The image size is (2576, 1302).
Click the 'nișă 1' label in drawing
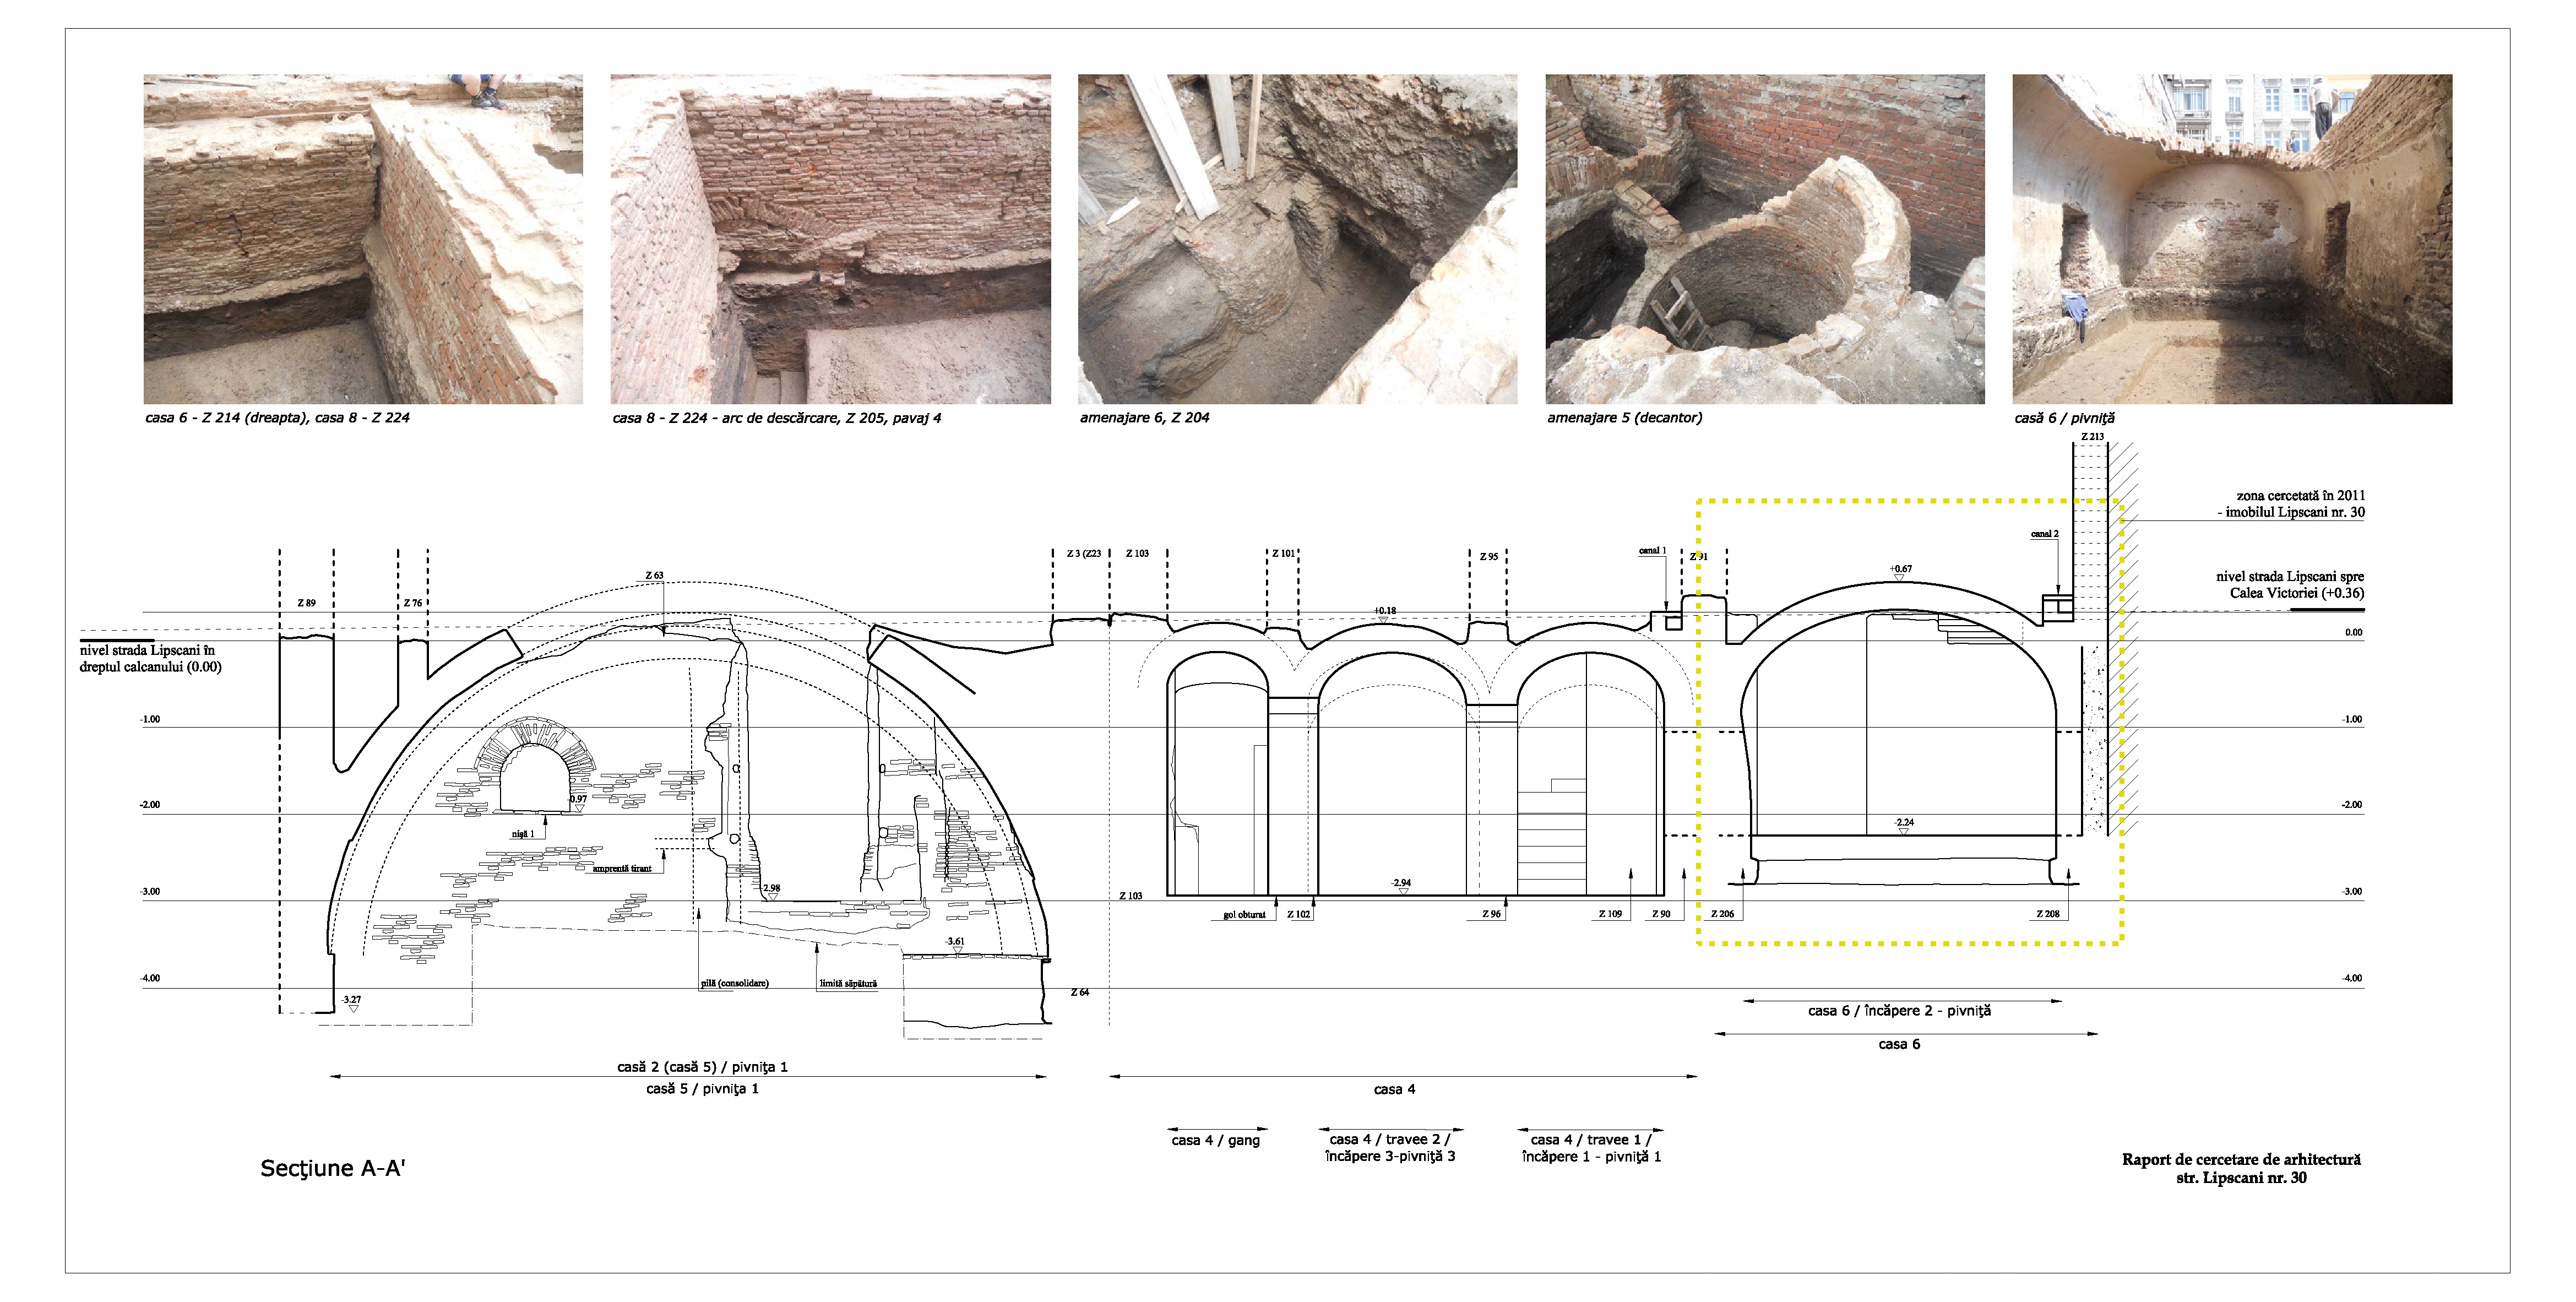523,833
